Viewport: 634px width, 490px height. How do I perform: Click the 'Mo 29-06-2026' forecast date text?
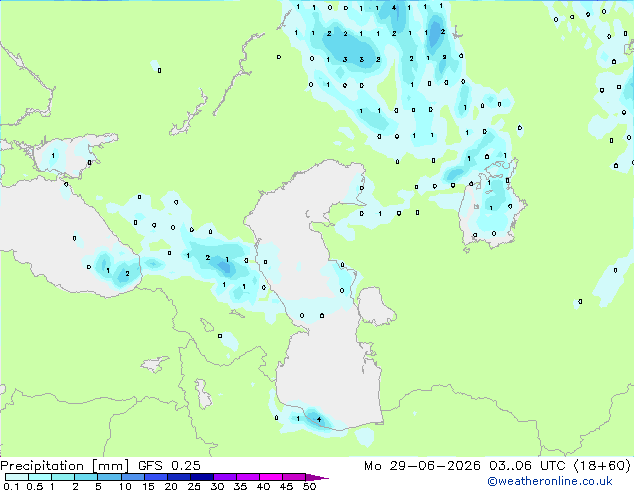pyautogui.click(x=422, y=466)
